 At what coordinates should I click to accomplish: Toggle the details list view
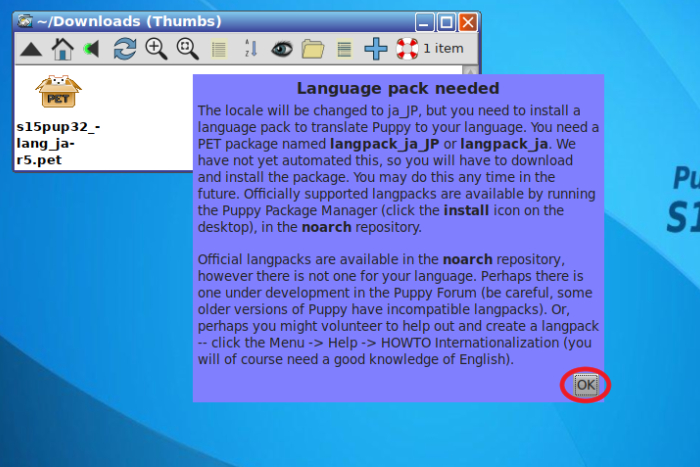click(x=219, y=49)
